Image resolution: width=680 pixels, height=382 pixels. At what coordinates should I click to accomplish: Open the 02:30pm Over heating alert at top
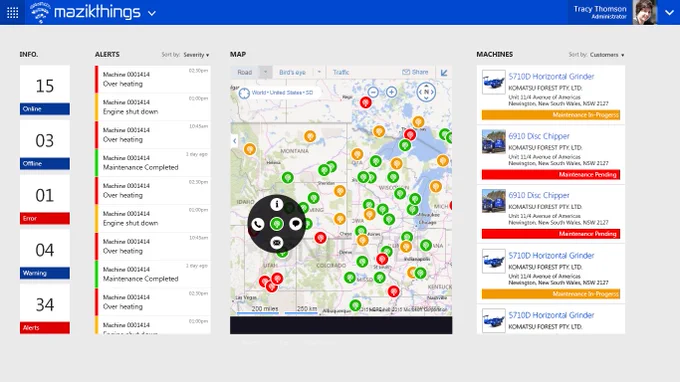coord(153,79)
